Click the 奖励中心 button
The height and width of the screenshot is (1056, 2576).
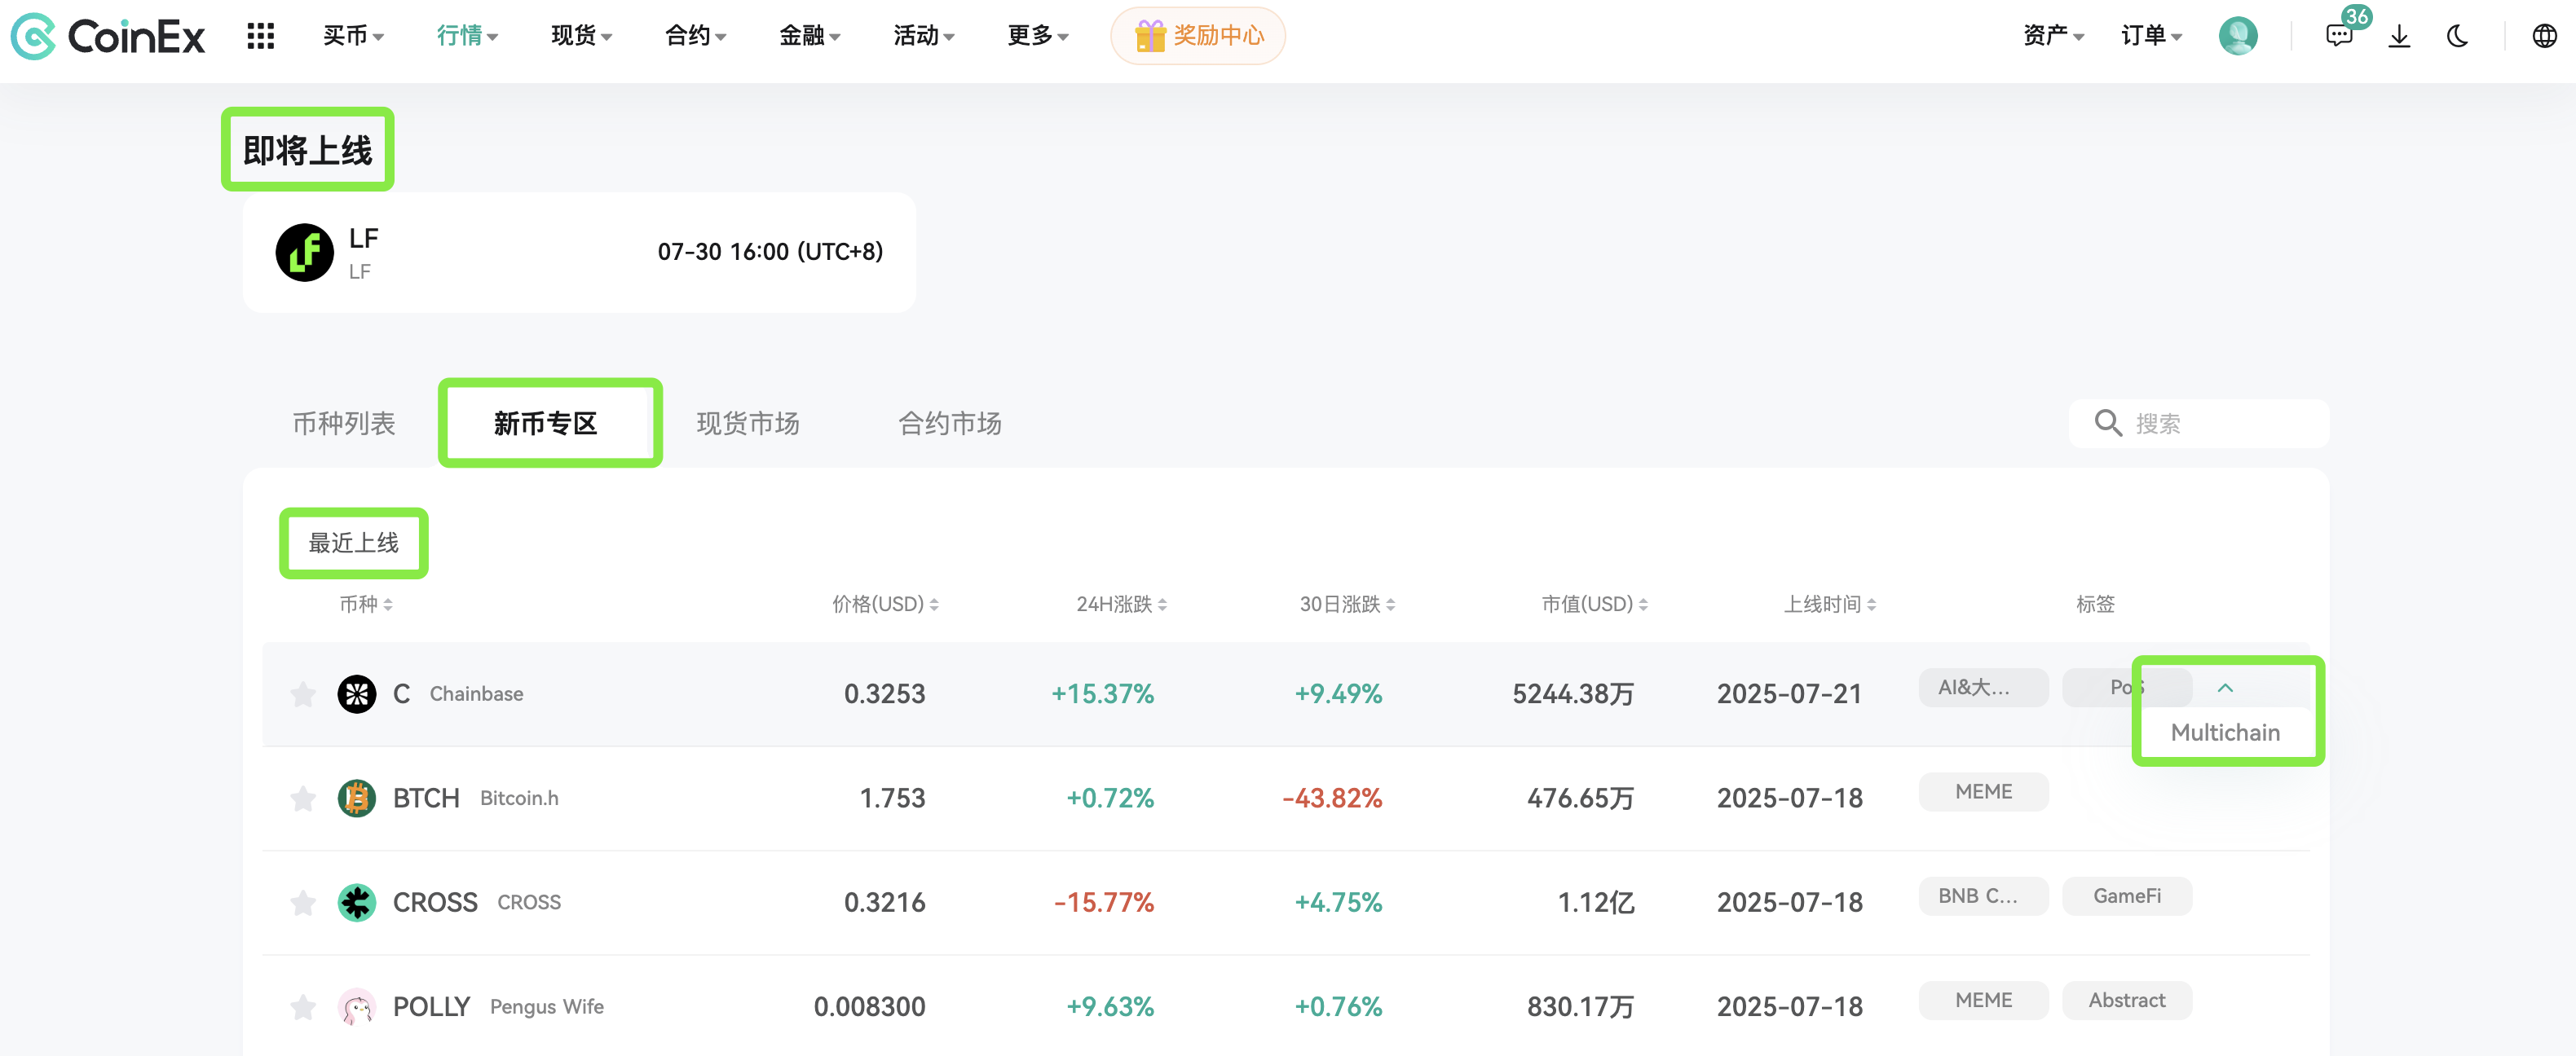click(x=1198, y=36)
